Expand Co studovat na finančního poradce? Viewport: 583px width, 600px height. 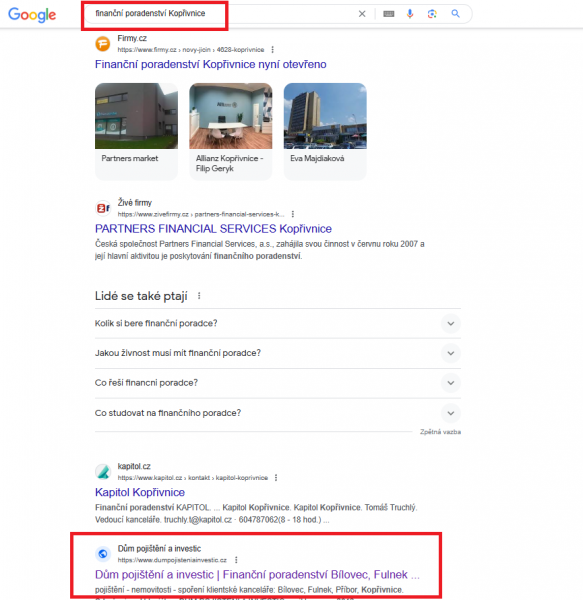click(278, 413)
